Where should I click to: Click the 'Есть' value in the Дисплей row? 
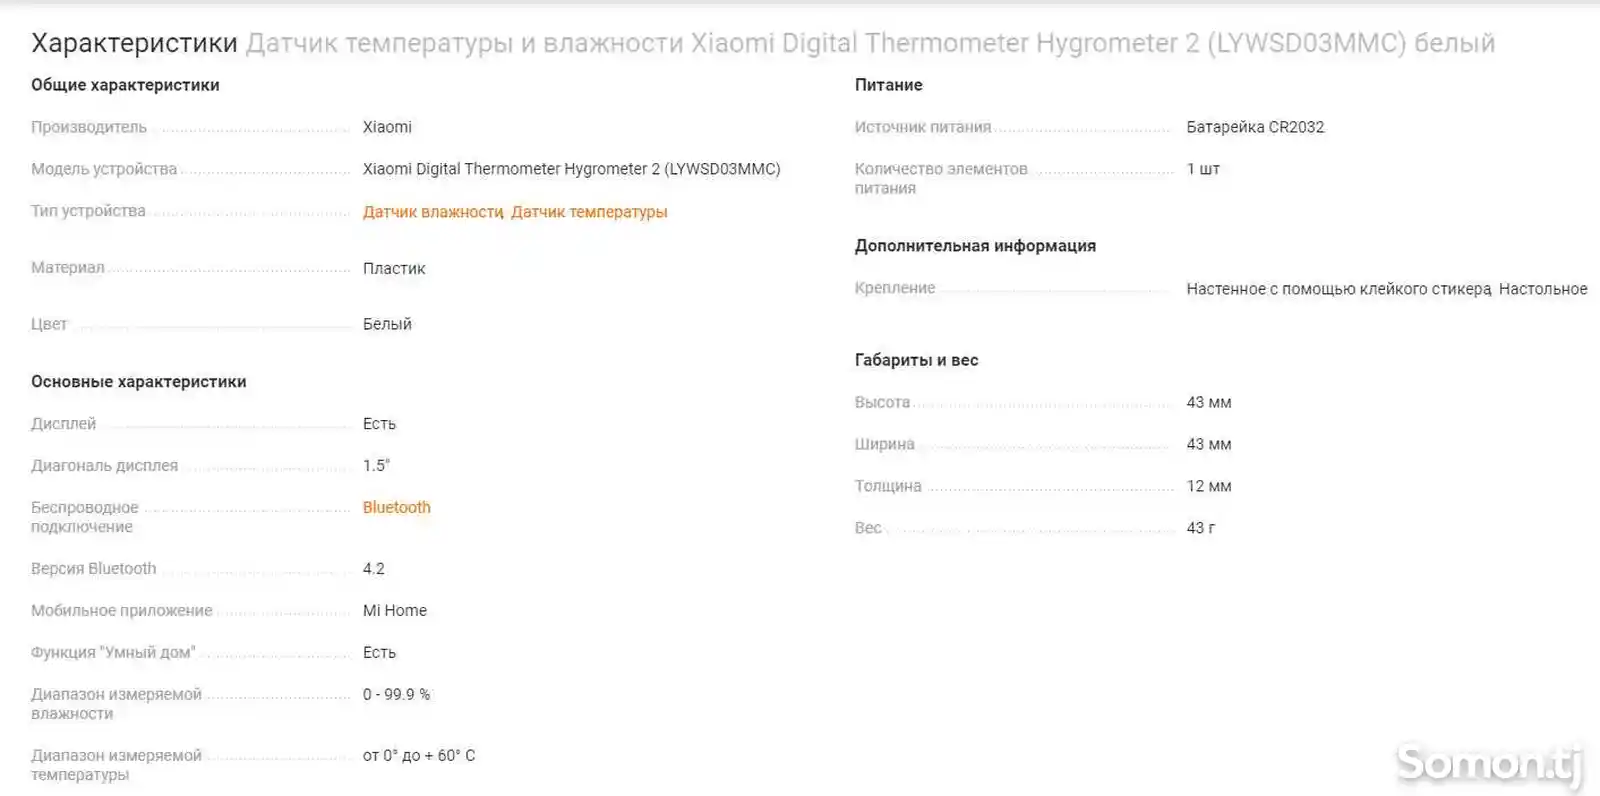(379, 424)
